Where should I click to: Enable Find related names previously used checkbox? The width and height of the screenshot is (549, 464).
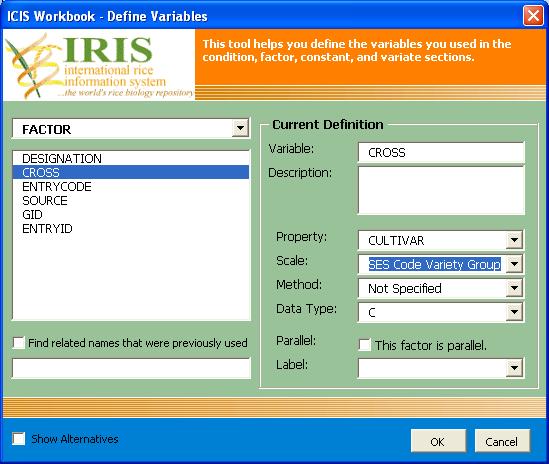(x=19, y=342)
